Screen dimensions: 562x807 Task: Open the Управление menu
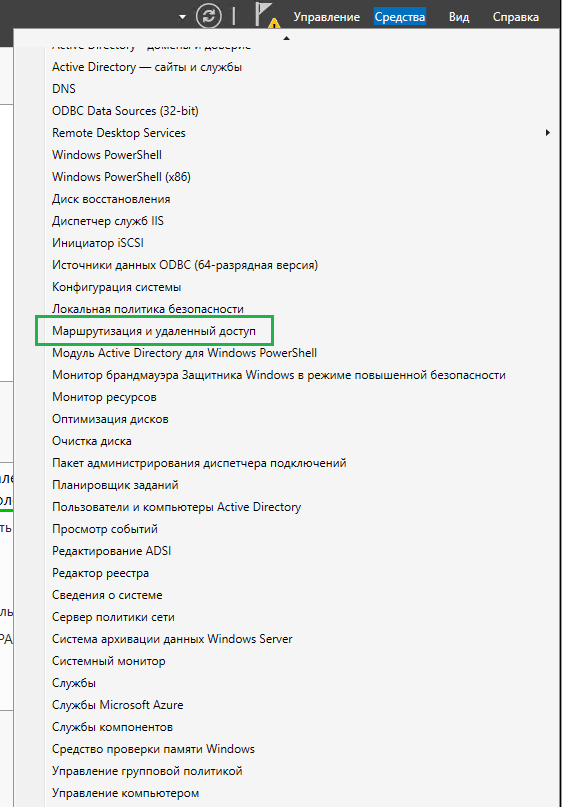tap(326, 17)
